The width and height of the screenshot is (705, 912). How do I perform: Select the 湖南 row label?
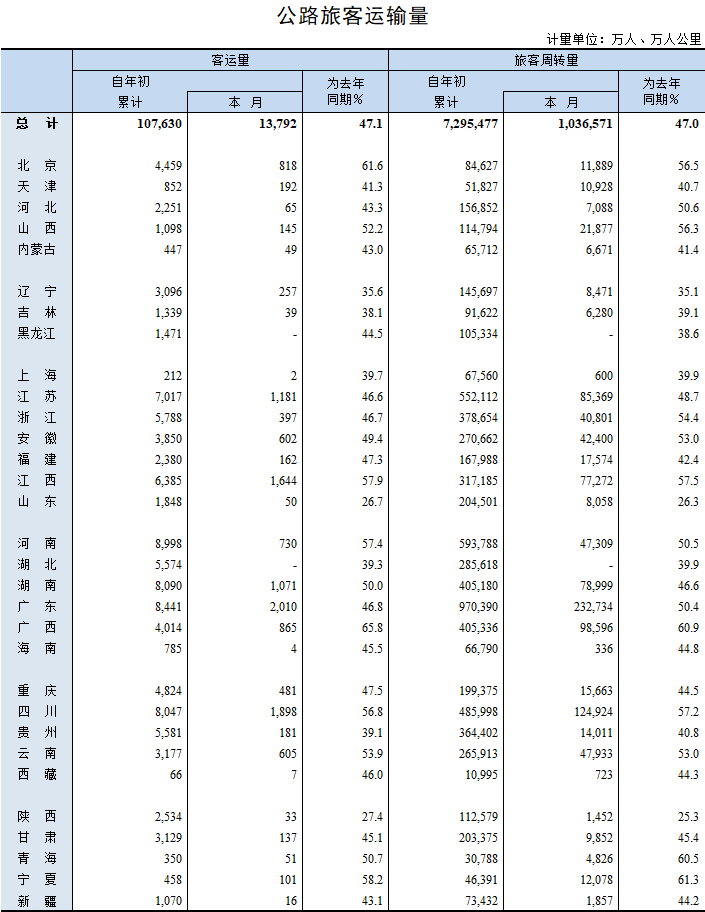(37, 585)
